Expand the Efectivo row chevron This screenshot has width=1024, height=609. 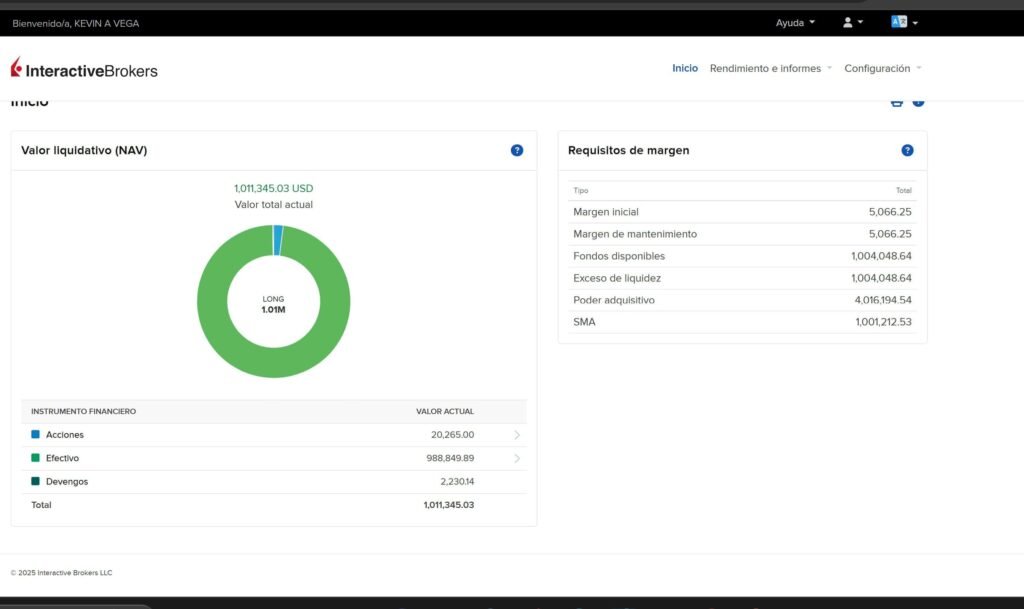tap(517, 458)
